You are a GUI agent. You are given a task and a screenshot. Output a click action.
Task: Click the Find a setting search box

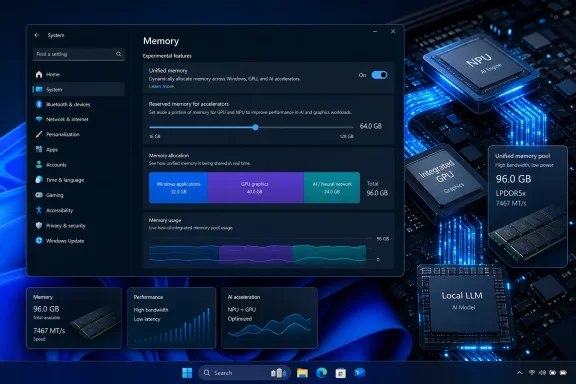(x=79, y=54)
